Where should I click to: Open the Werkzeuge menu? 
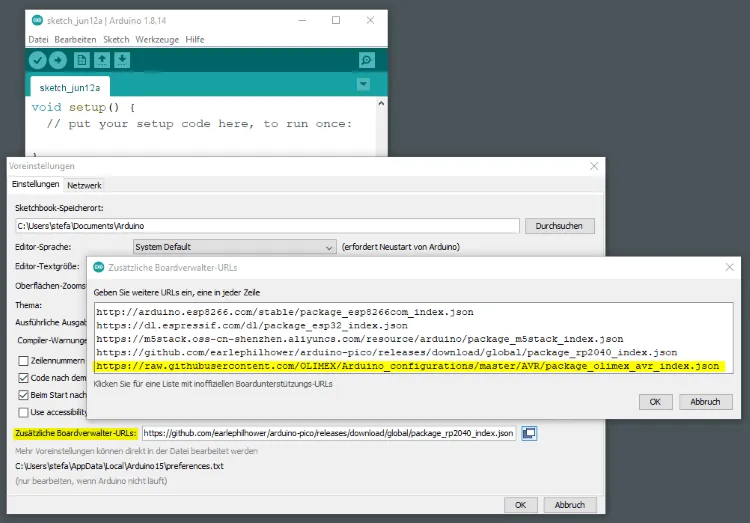pos(157,39)
